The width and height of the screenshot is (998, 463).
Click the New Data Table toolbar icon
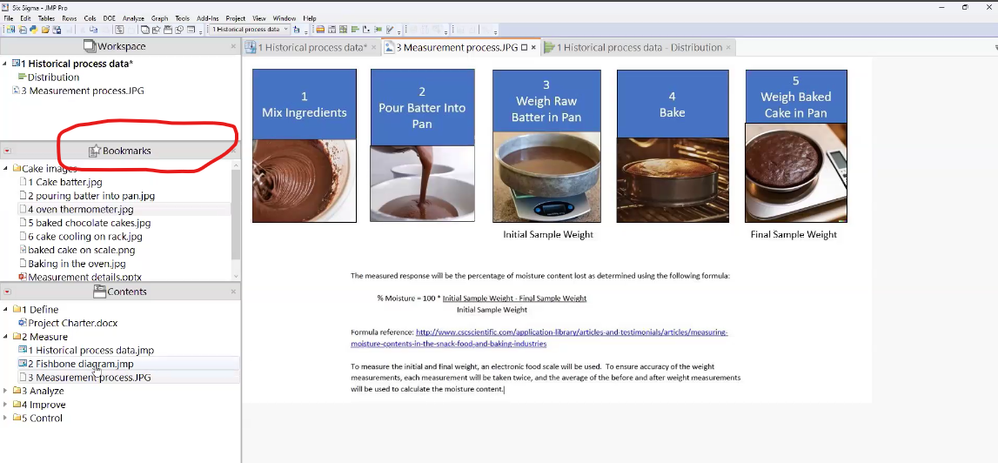coord(11,29)
